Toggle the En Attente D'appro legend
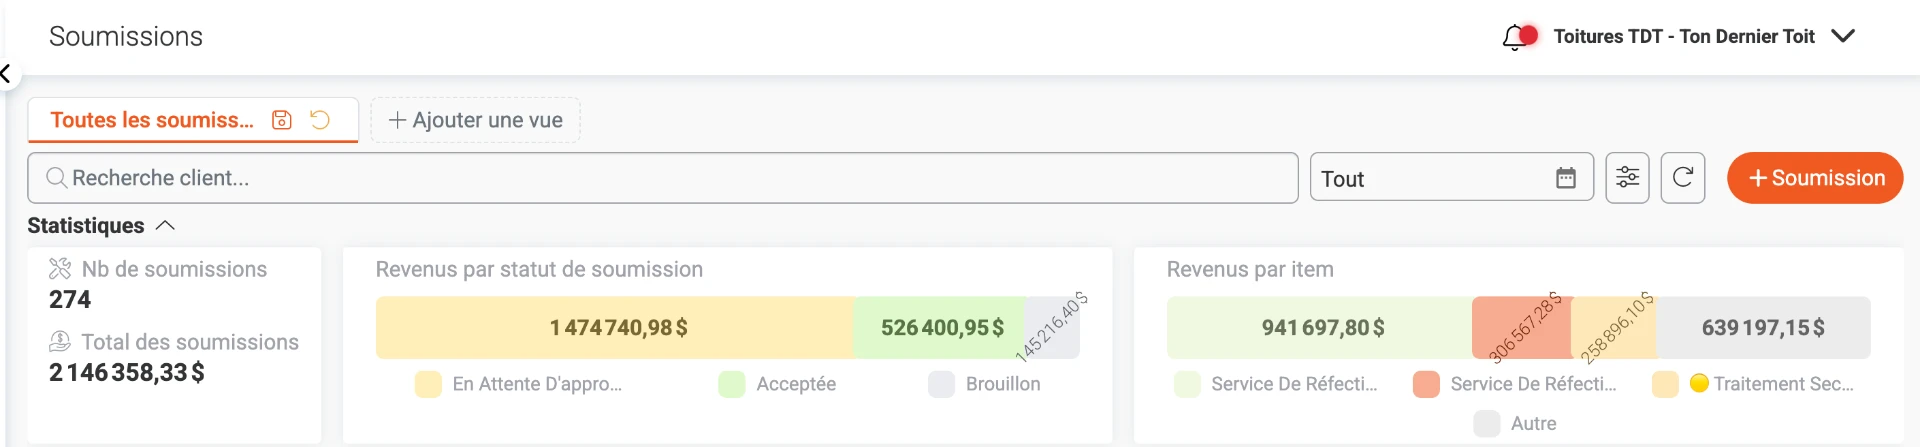The width and height of the screenshot is (1920, 447). point(519,384)
